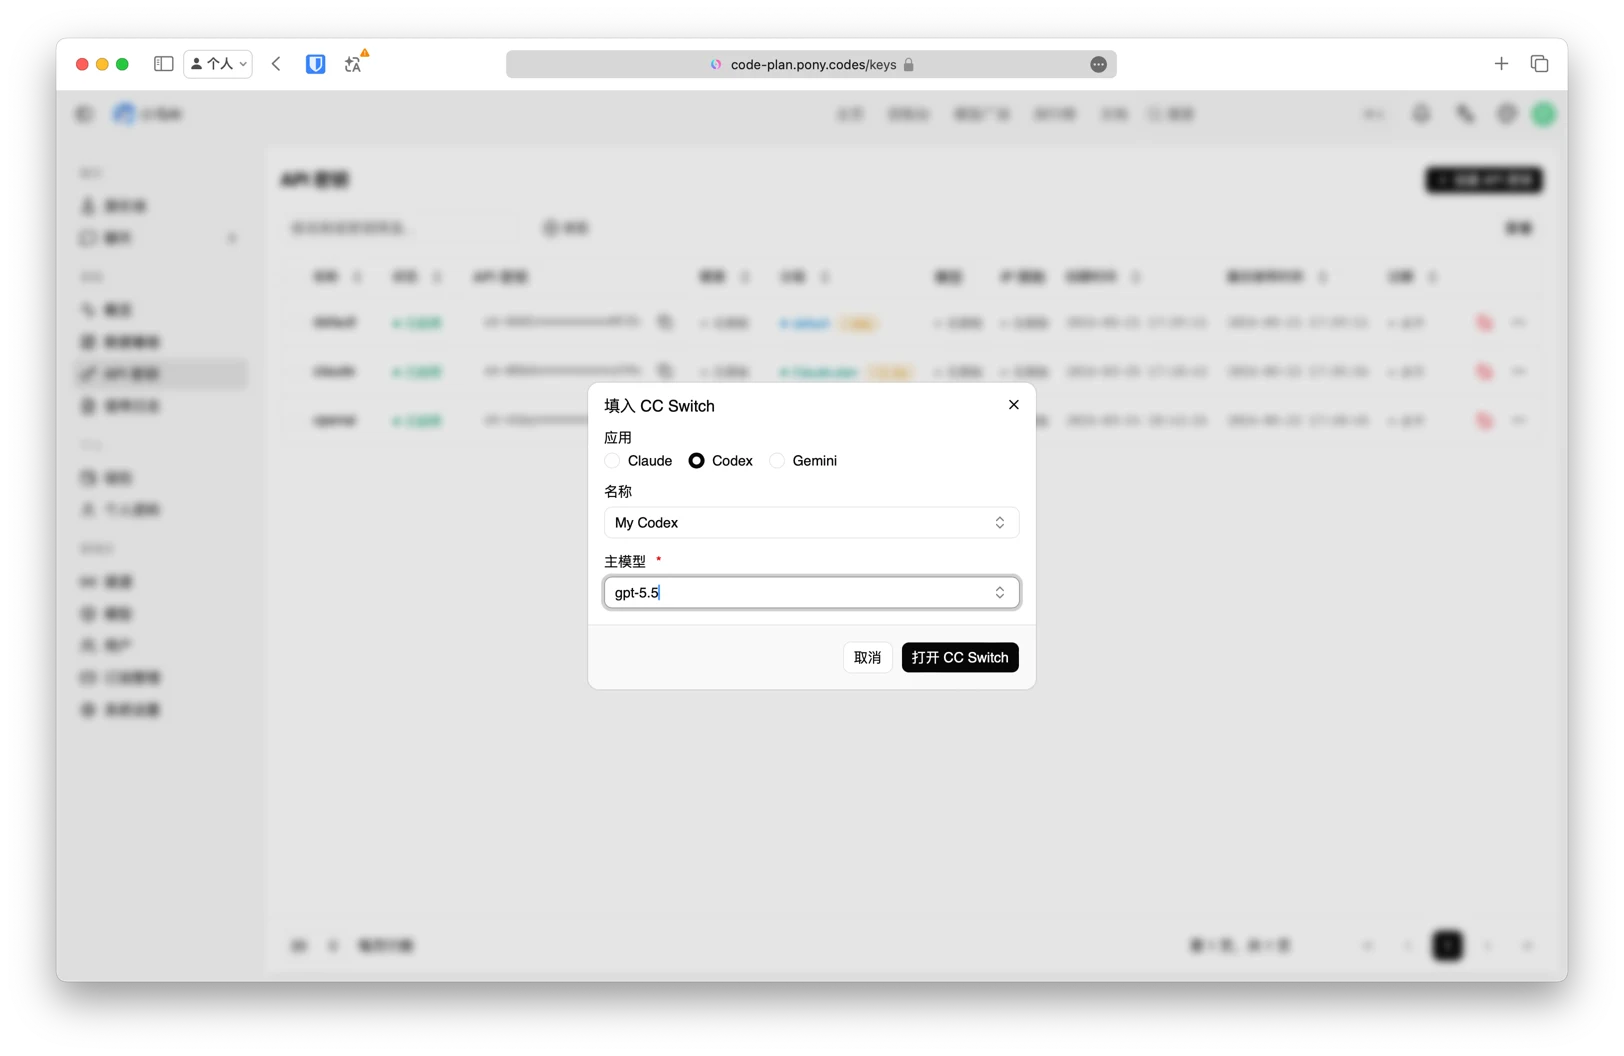Close the 填入 CC Switch dialog
The width and height of the screenshot is (1624, 1056).
[x=1014, y=405]
